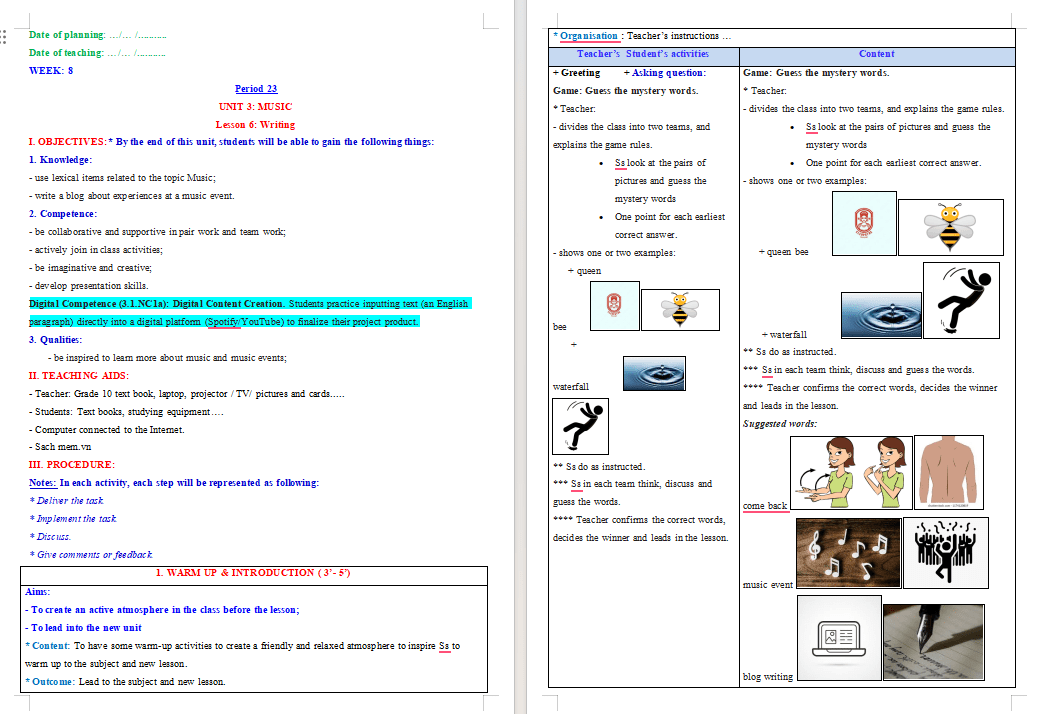This screenshot has height=714, width=1038.
Task: Select the laptop blog icon picture
Action: (839, 638)
